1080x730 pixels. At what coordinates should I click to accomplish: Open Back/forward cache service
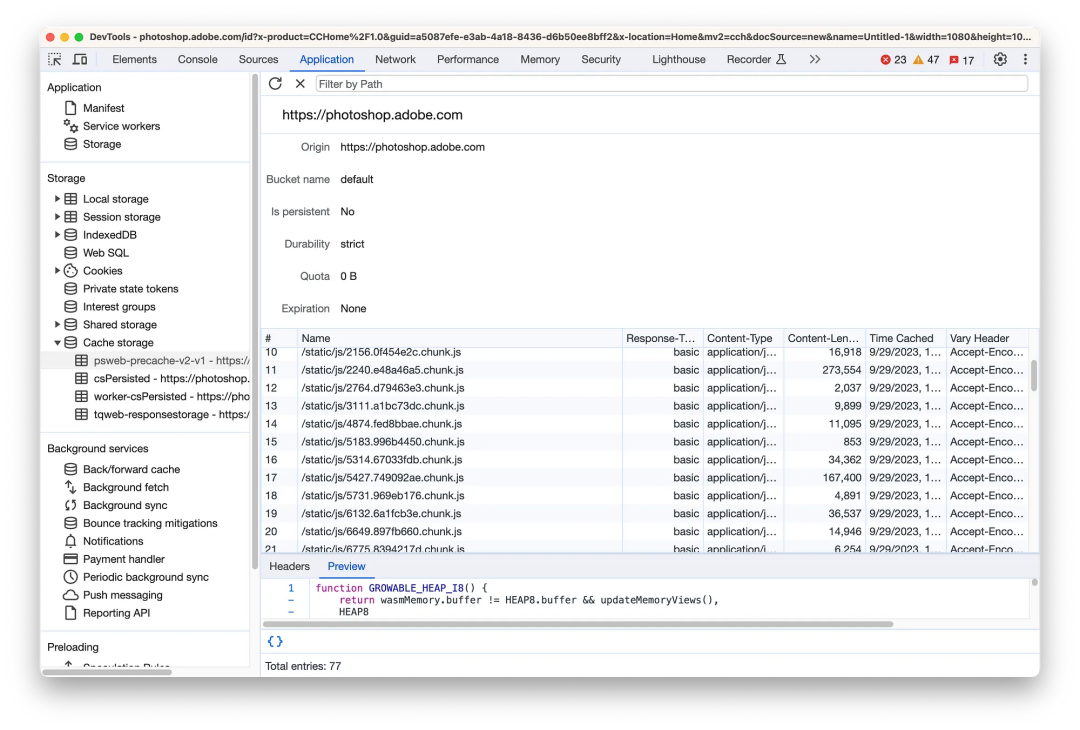(x=131, y=469)
